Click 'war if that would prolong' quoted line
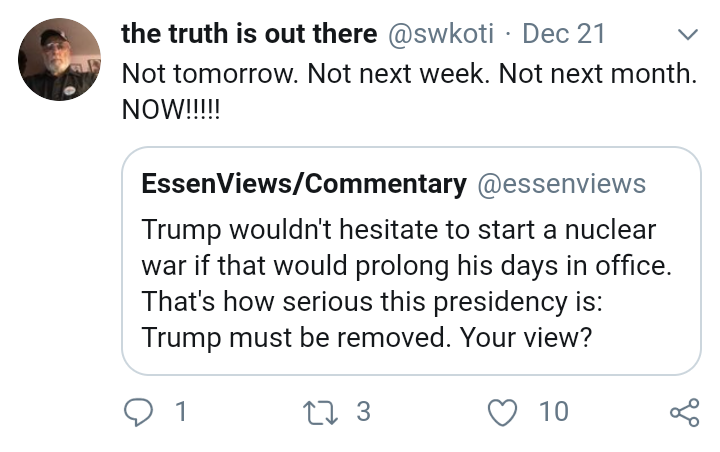Image resolution: width=720 pixels, height=452 pixels. pyautogui.click(x=407, y=266)
